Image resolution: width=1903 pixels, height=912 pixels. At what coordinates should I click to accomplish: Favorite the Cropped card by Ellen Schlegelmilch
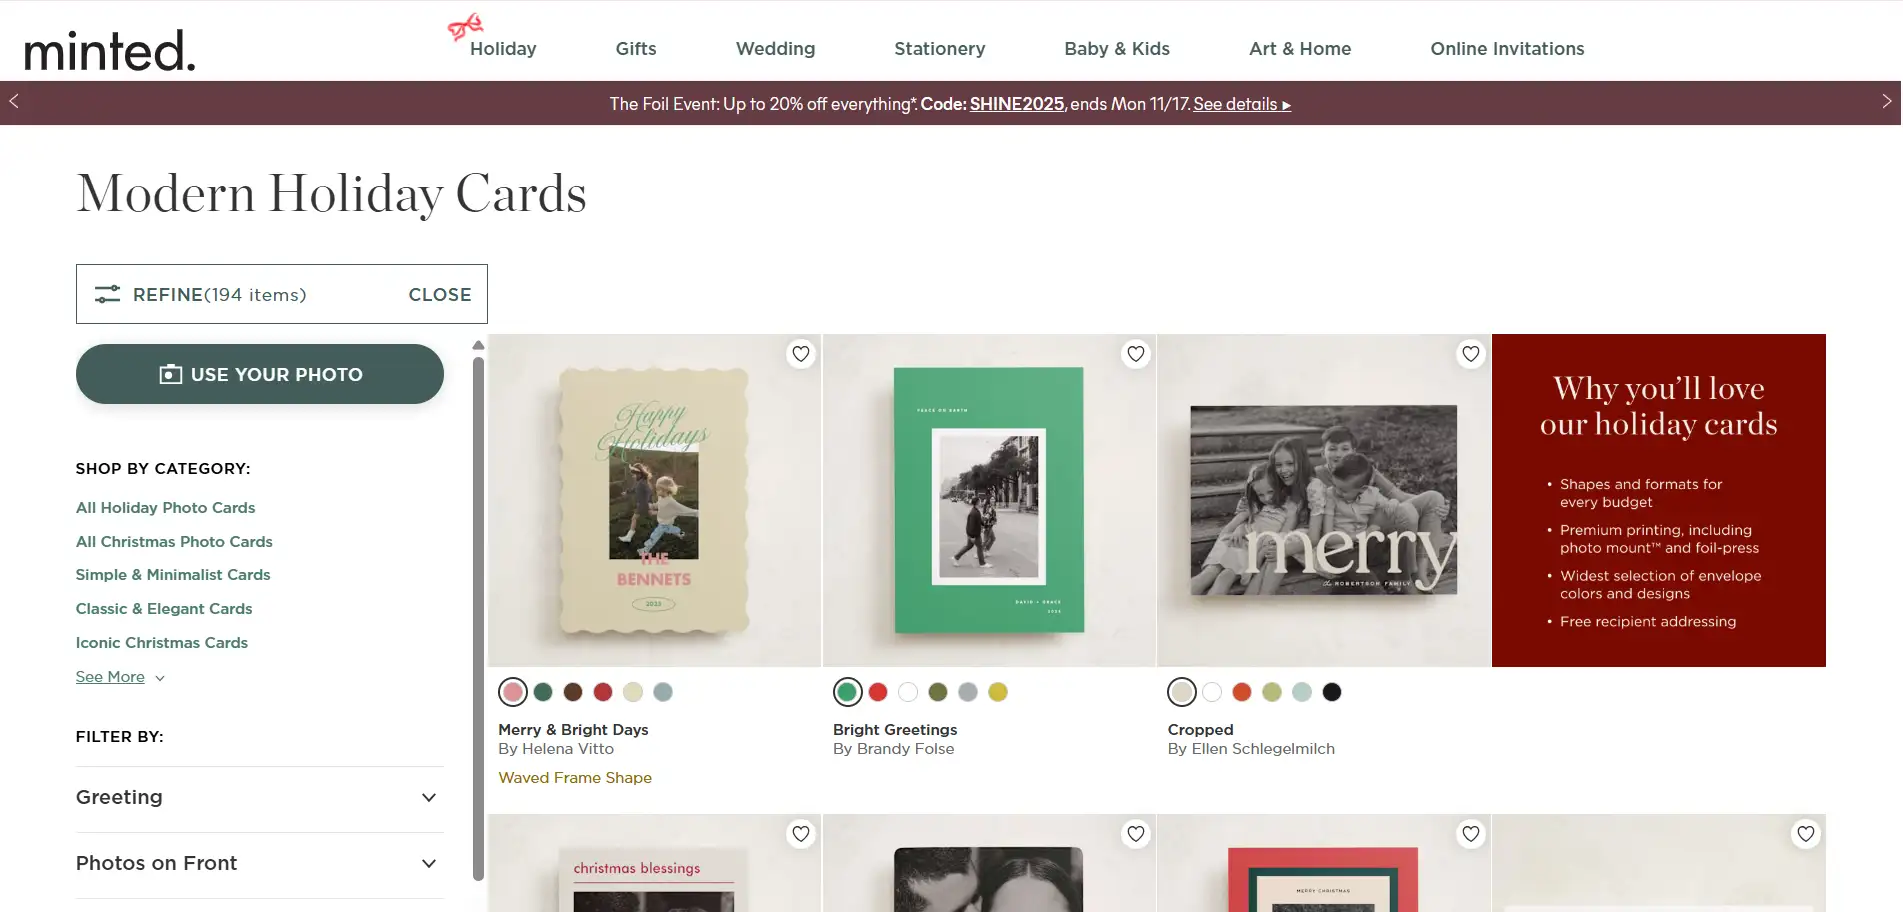1470,354
